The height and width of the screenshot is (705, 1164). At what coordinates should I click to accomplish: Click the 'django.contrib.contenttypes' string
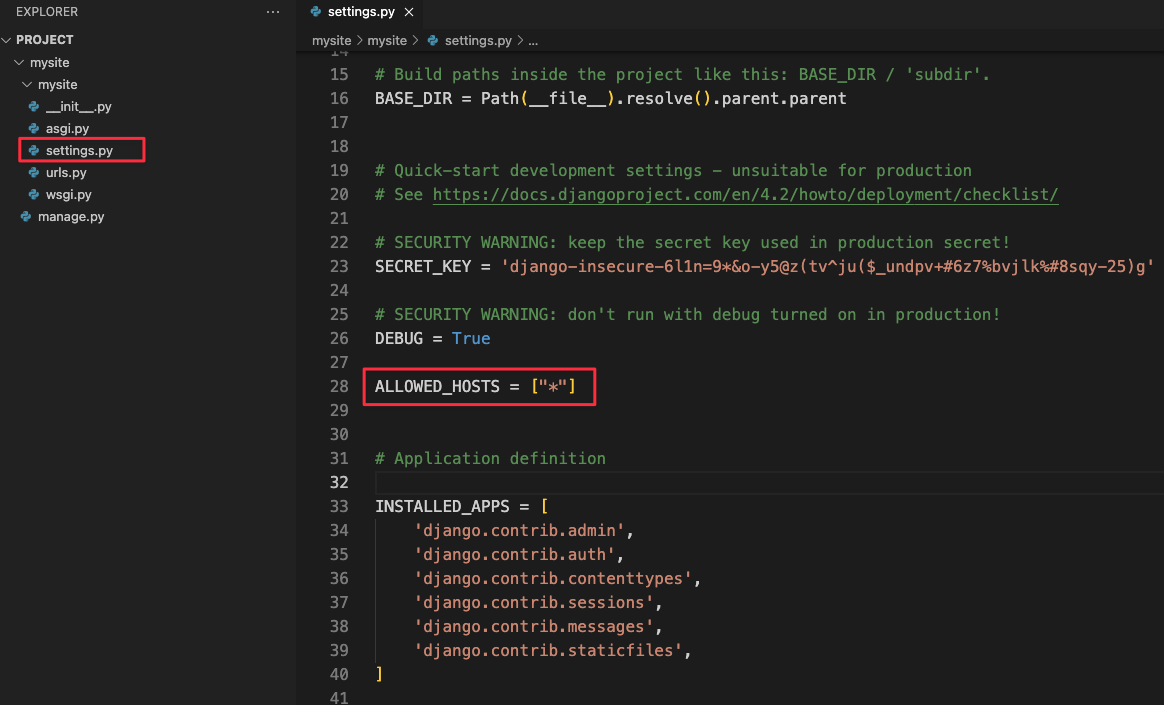(x=553, y=579)
